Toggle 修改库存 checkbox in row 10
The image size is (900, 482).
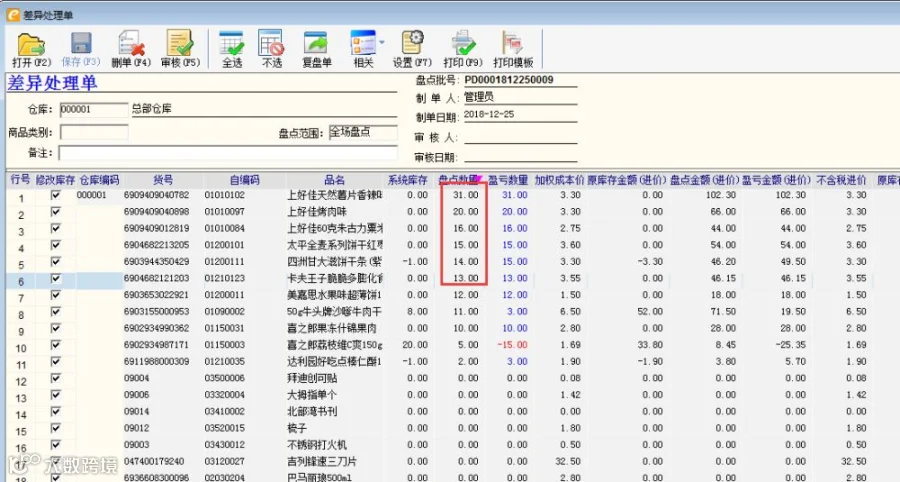tap(55, 345)
